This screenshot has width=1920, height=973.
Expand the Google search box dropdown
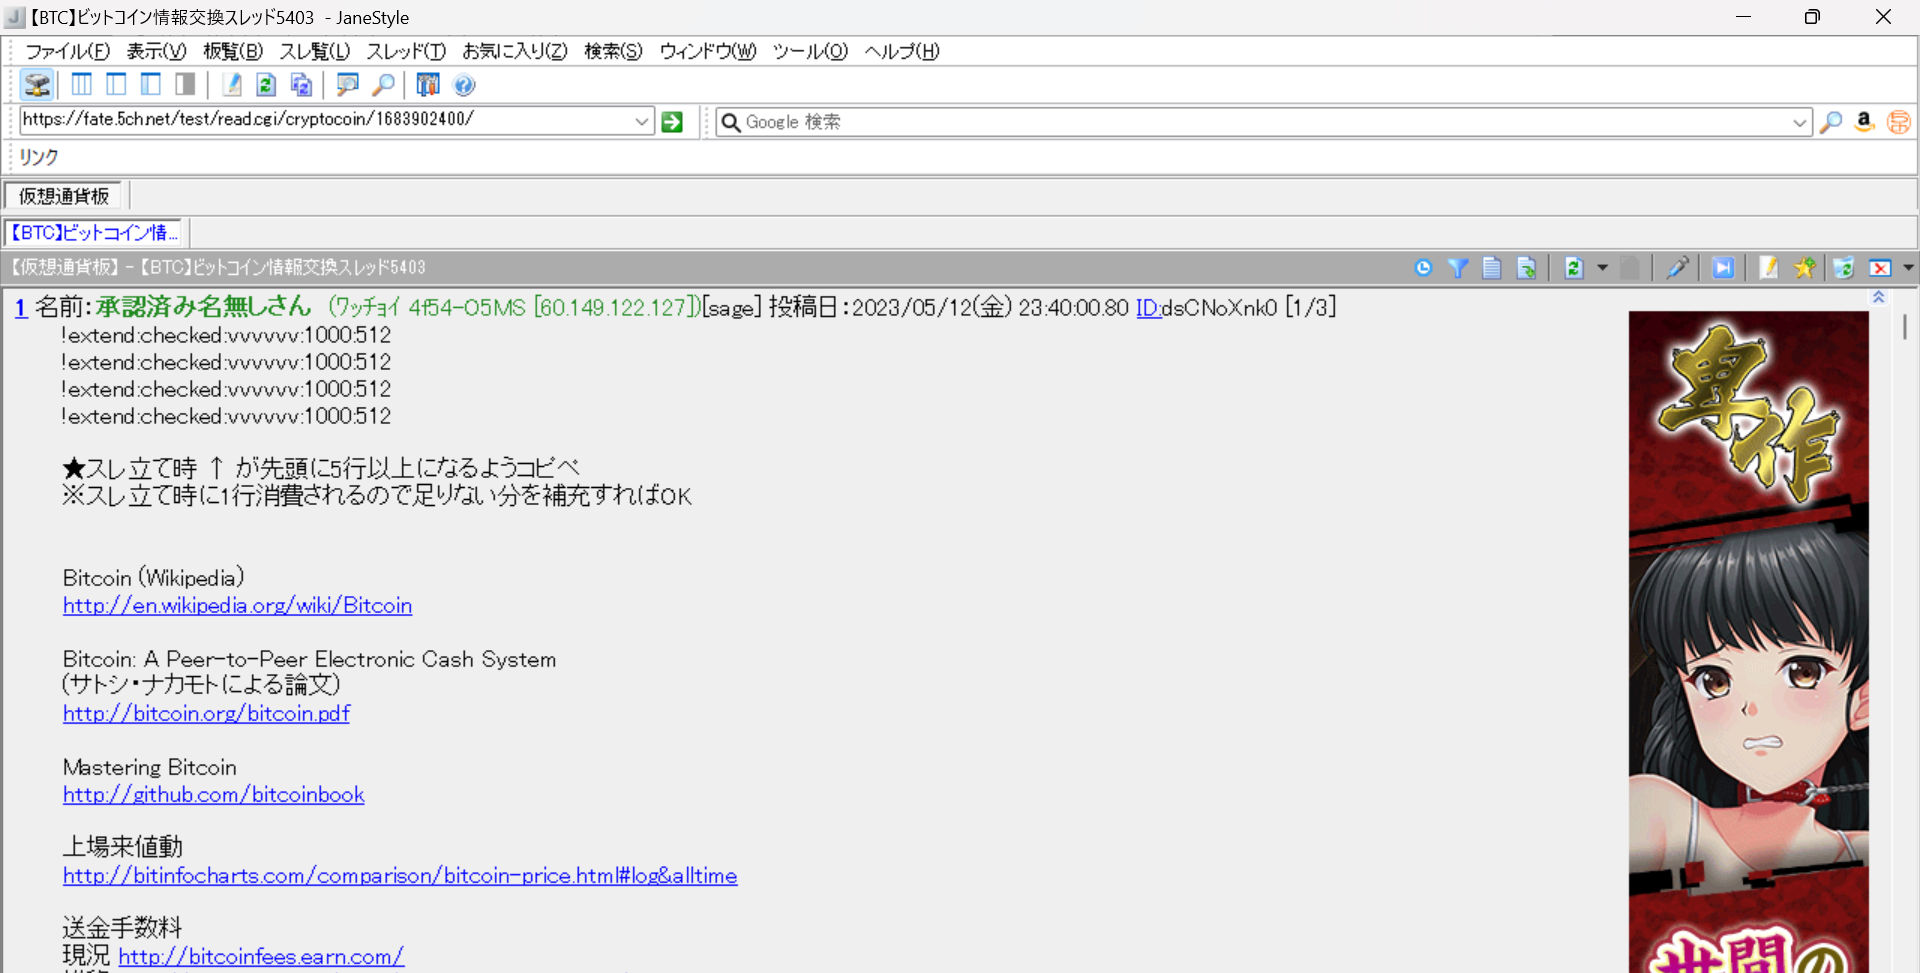(1799, 122)
